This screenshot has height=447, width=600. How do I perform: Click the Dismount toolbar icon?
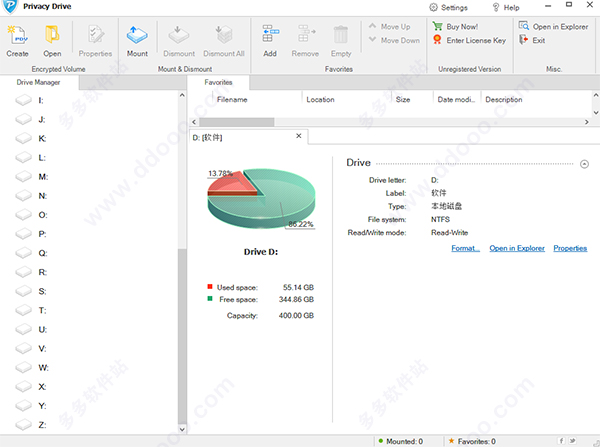tap(179, 35)
